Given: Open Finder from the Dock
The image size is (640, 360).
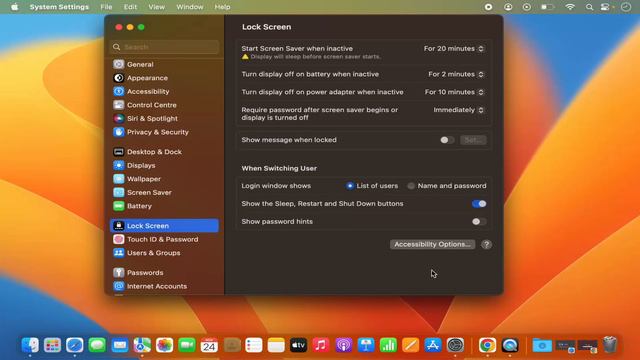Looking at the screenshot, I should pos(30,345).
